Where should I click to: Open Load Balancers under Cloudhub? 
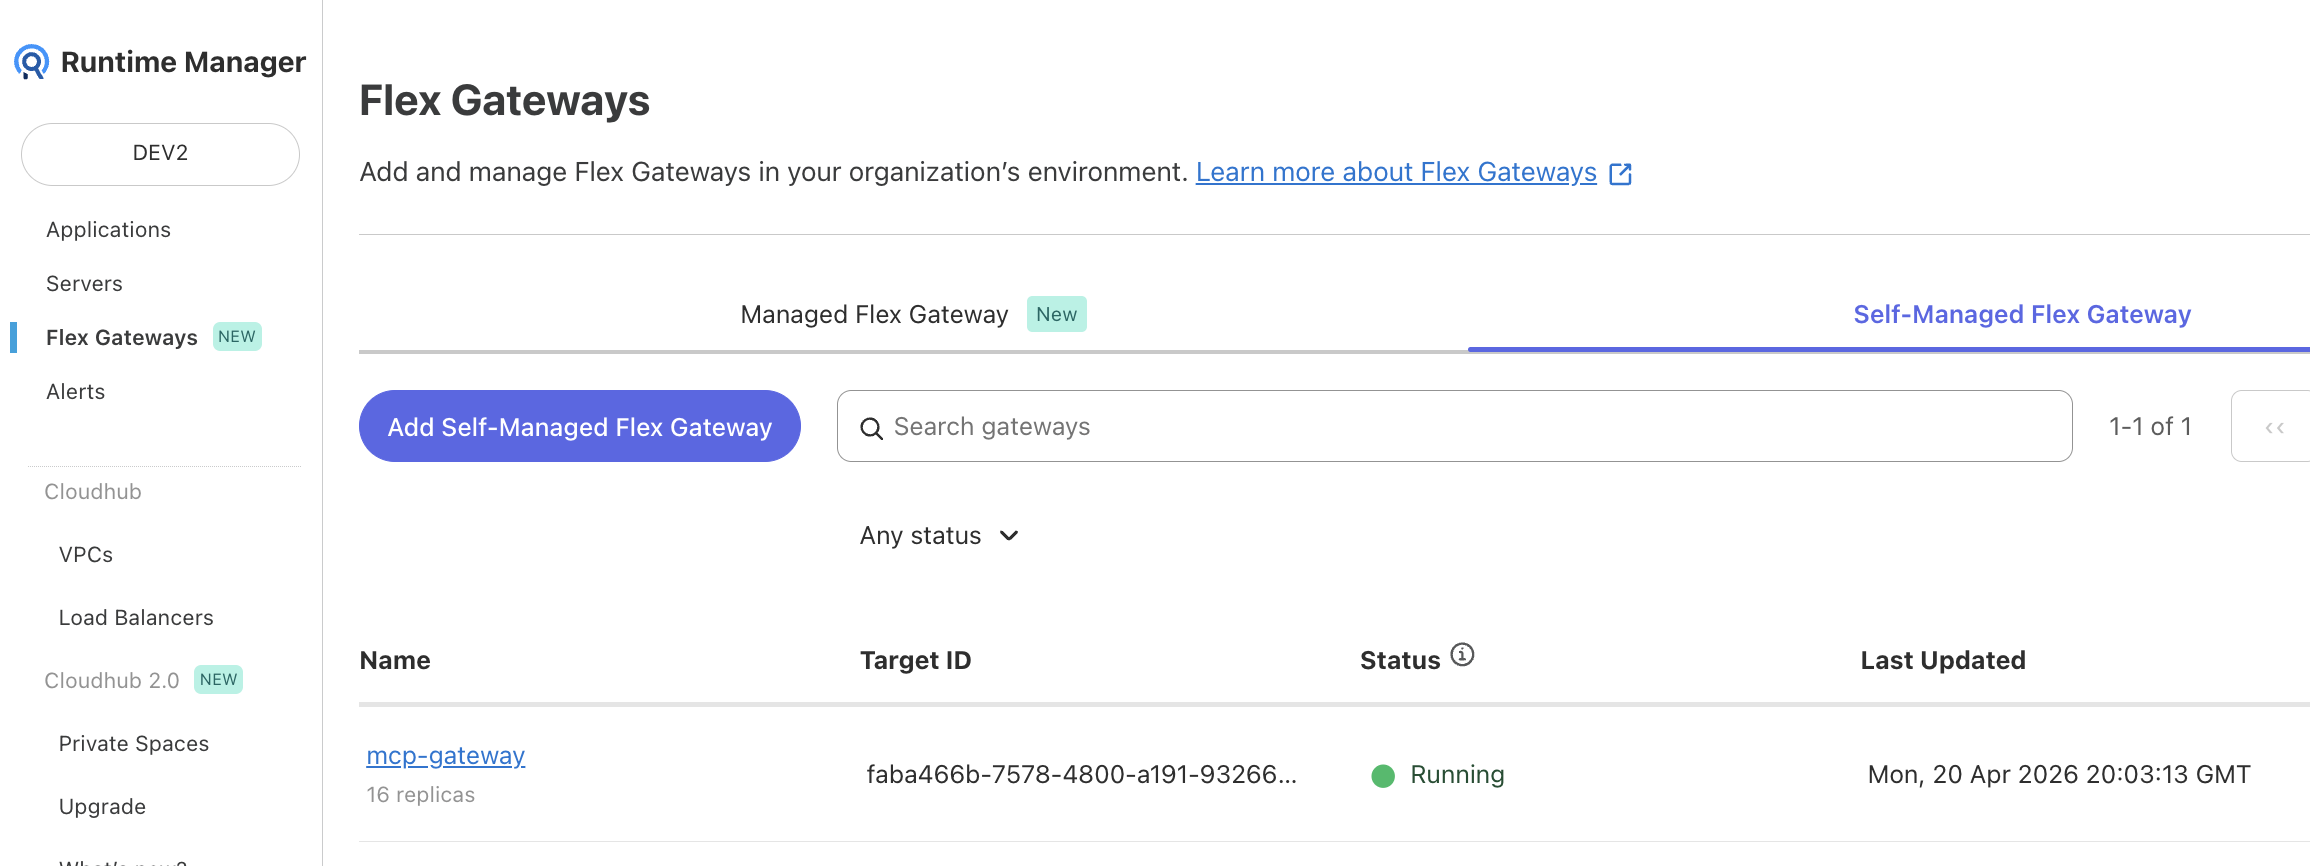click(x=136, y=618)
